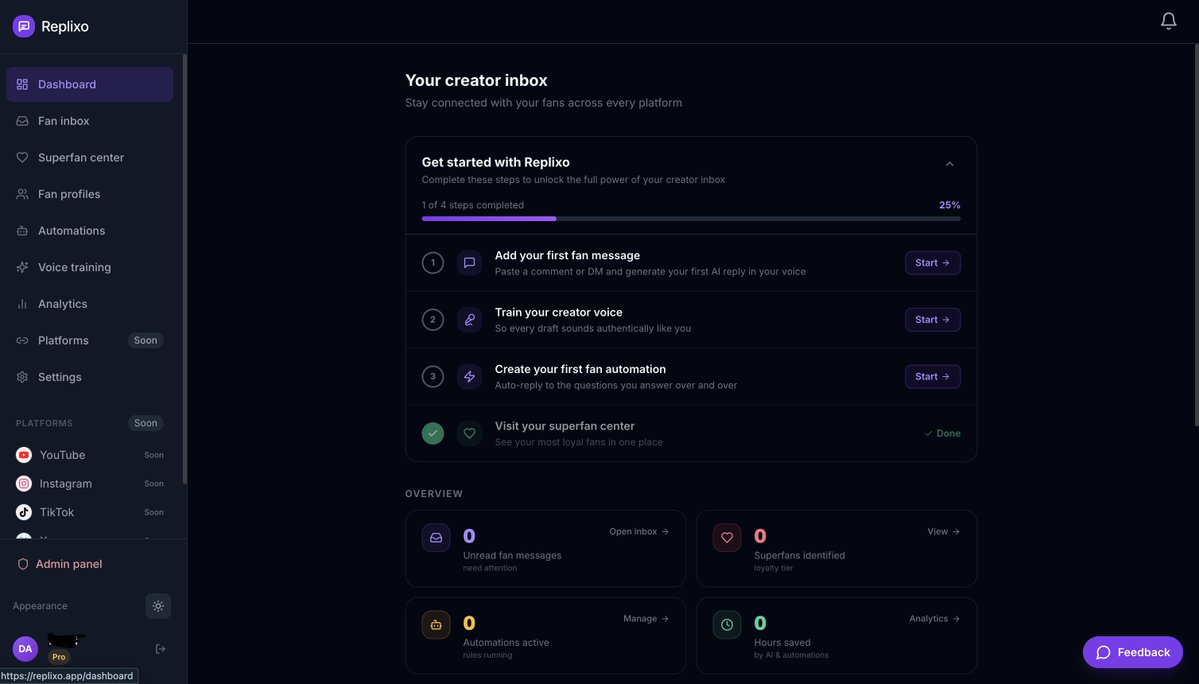Click the Fan inbox tray icon
This screenshot has width=1199, height=684.
(22, 121)
